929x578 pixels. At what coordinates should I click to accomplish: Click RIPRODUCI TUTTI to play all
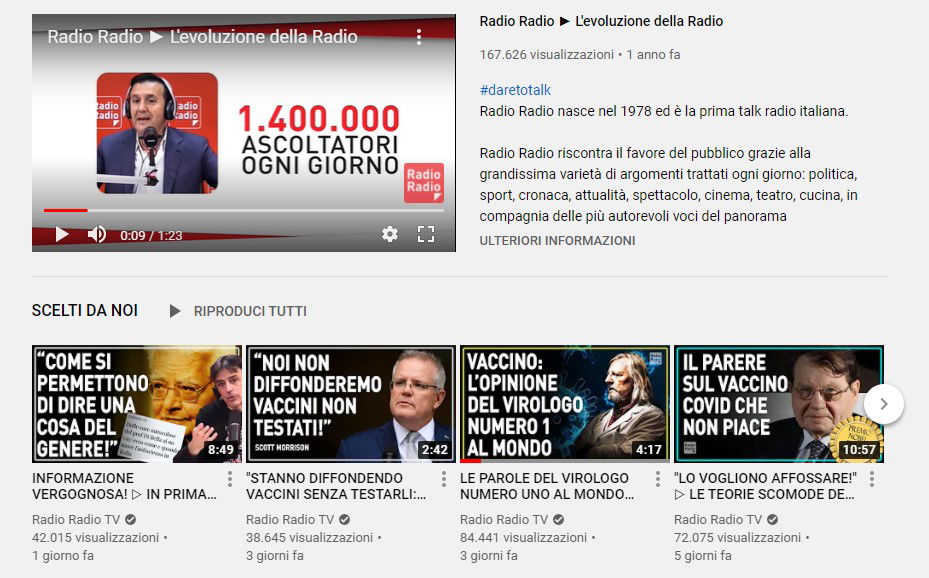tap(249, 311)
